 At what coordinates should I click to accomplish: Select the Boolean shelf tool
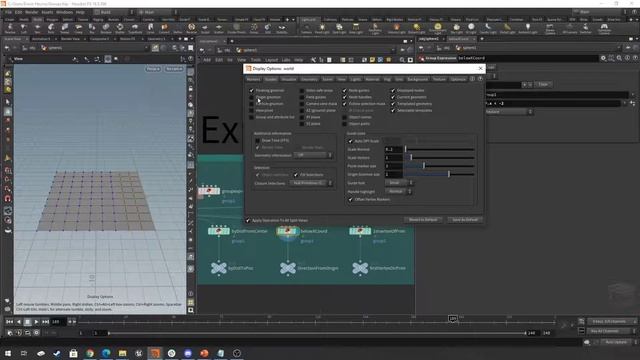click(106, 29)
